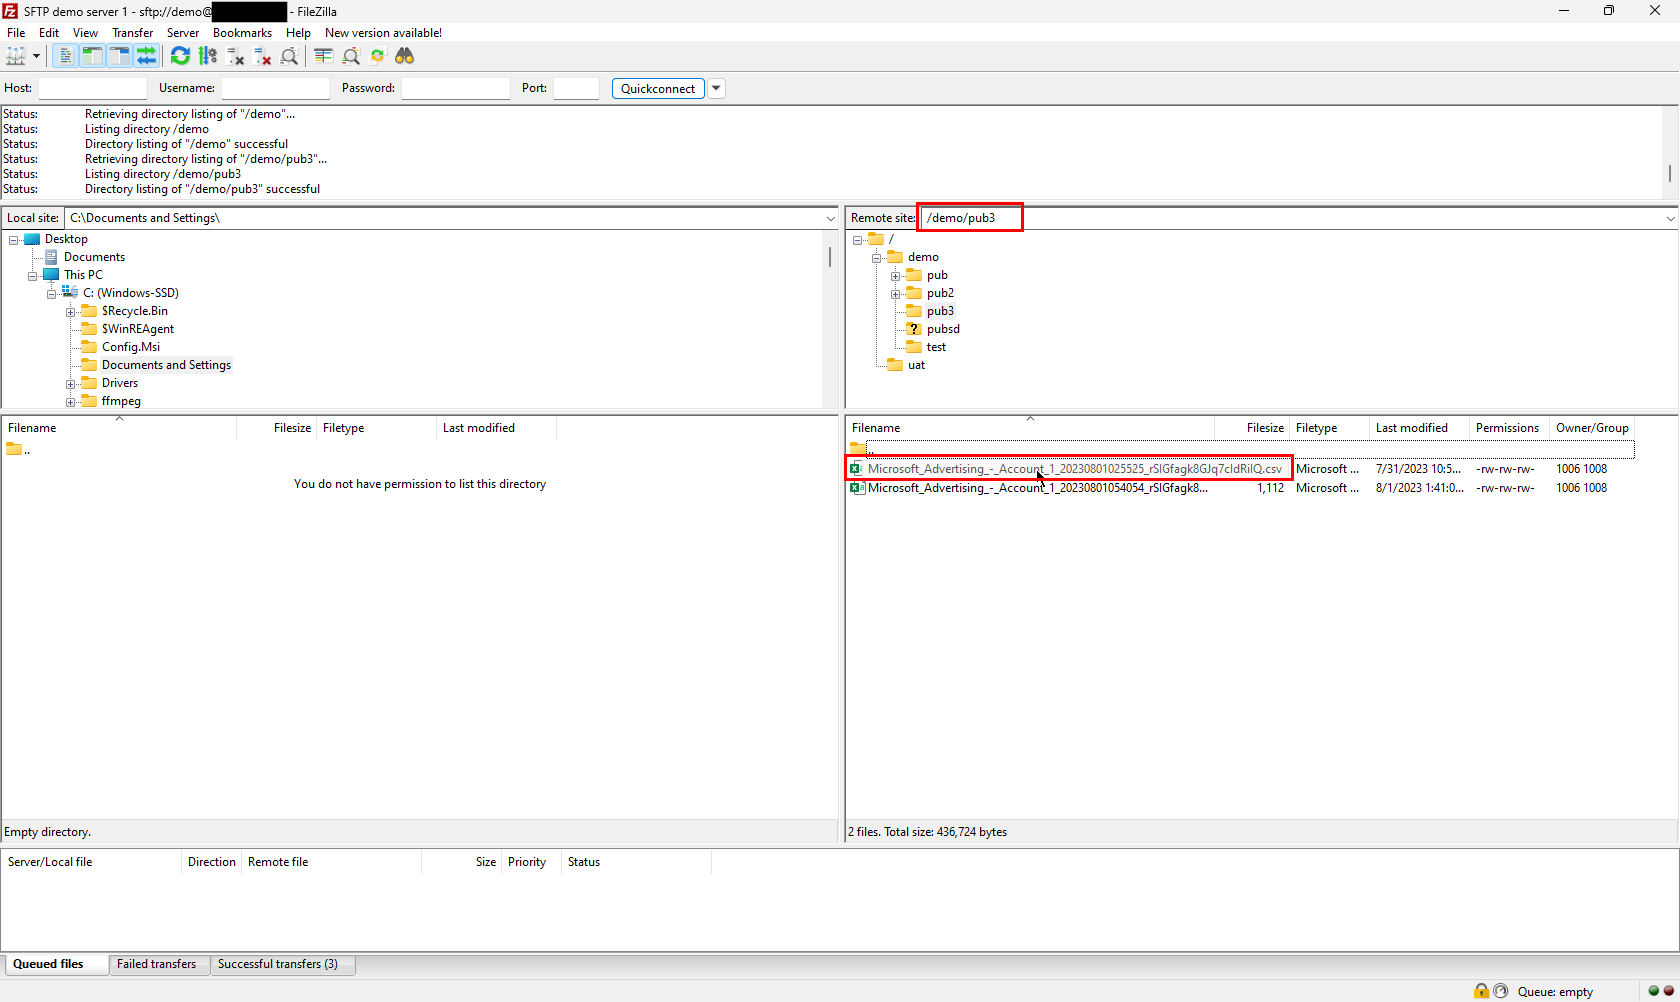Disconnect from the current server

tap(263, 56)
